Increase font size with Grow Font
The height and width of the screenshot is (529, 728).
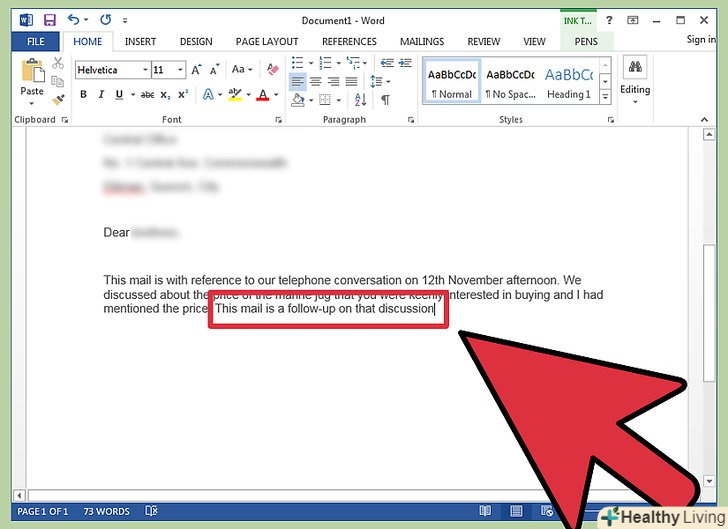(x=196, y=70)
